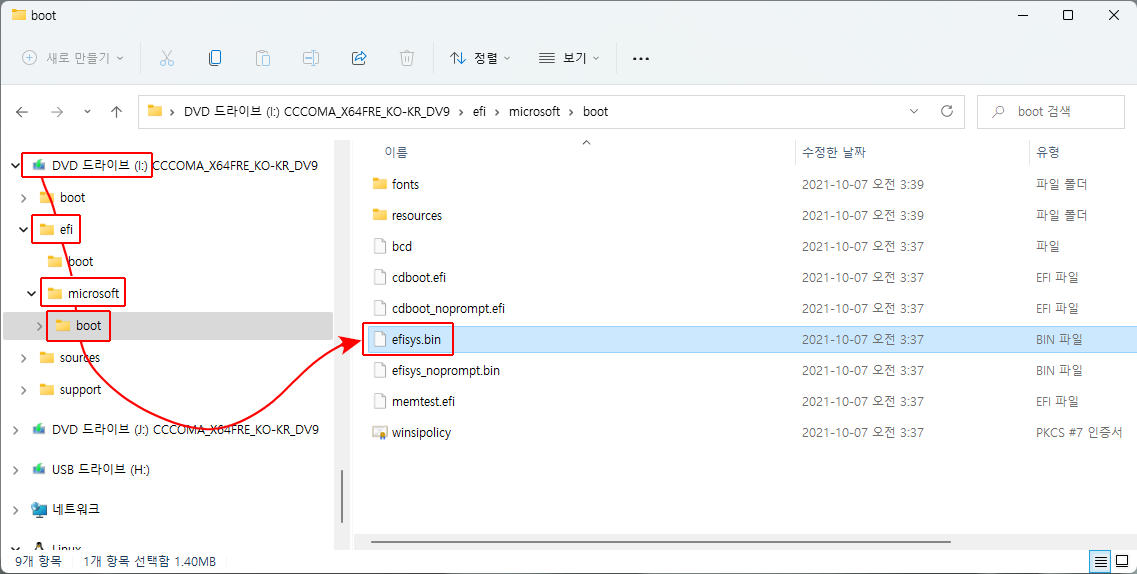Click the winsipolicy certificate icon

coord(379,433)
